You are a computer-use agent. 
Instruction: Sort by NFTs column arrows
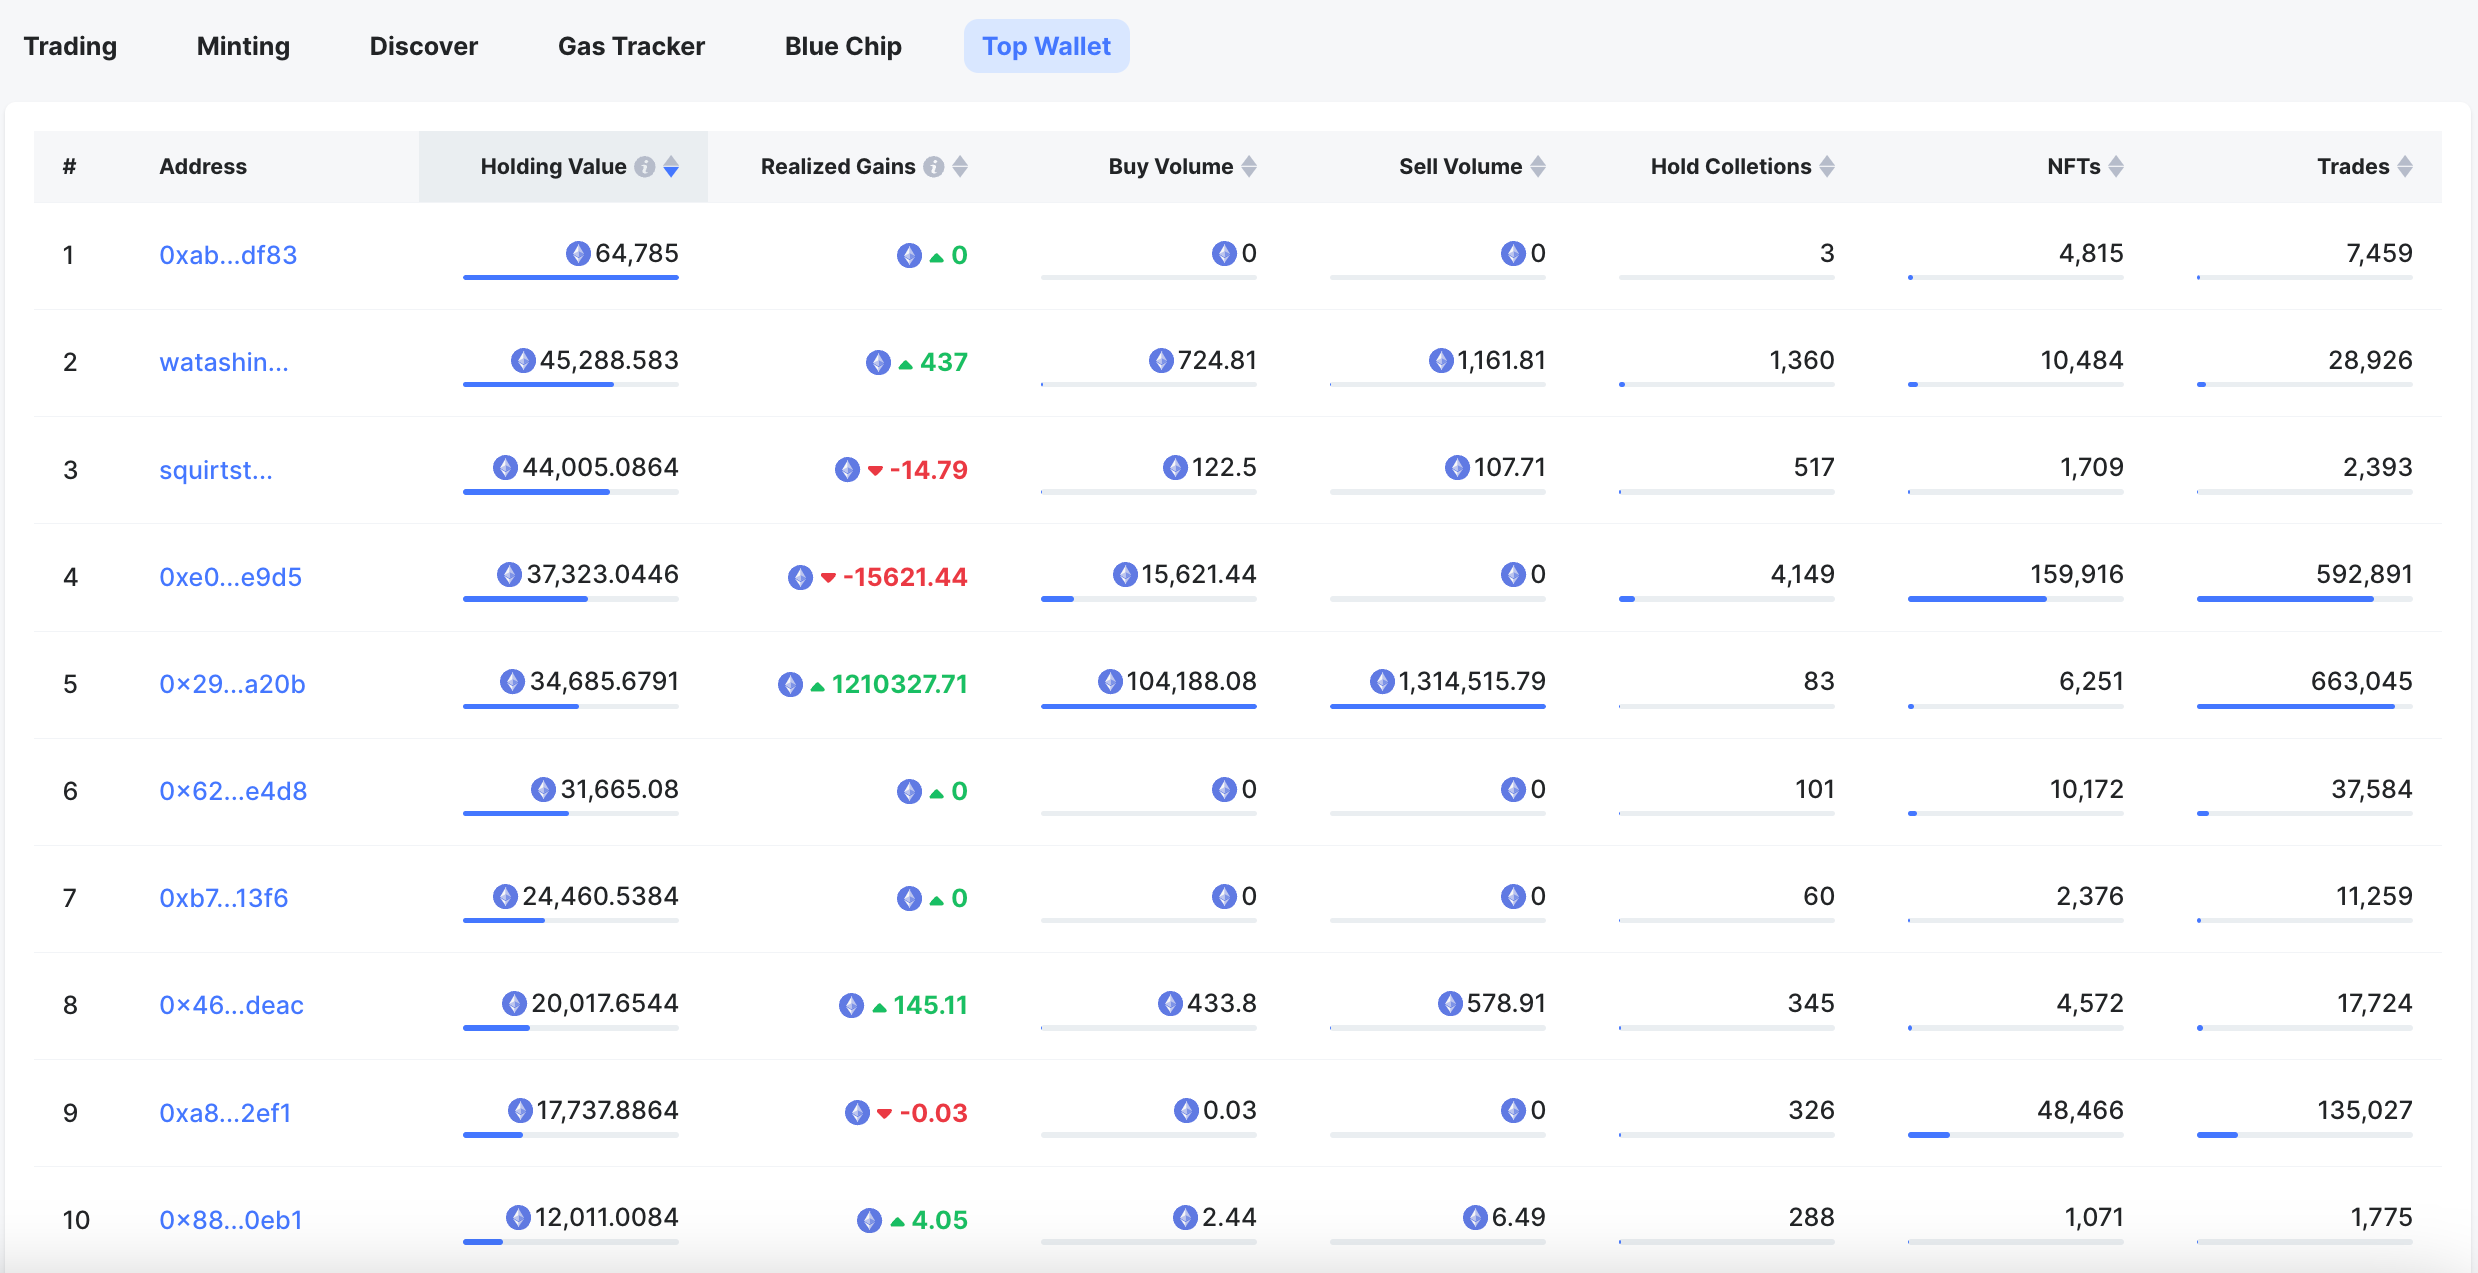(2116, 167)
